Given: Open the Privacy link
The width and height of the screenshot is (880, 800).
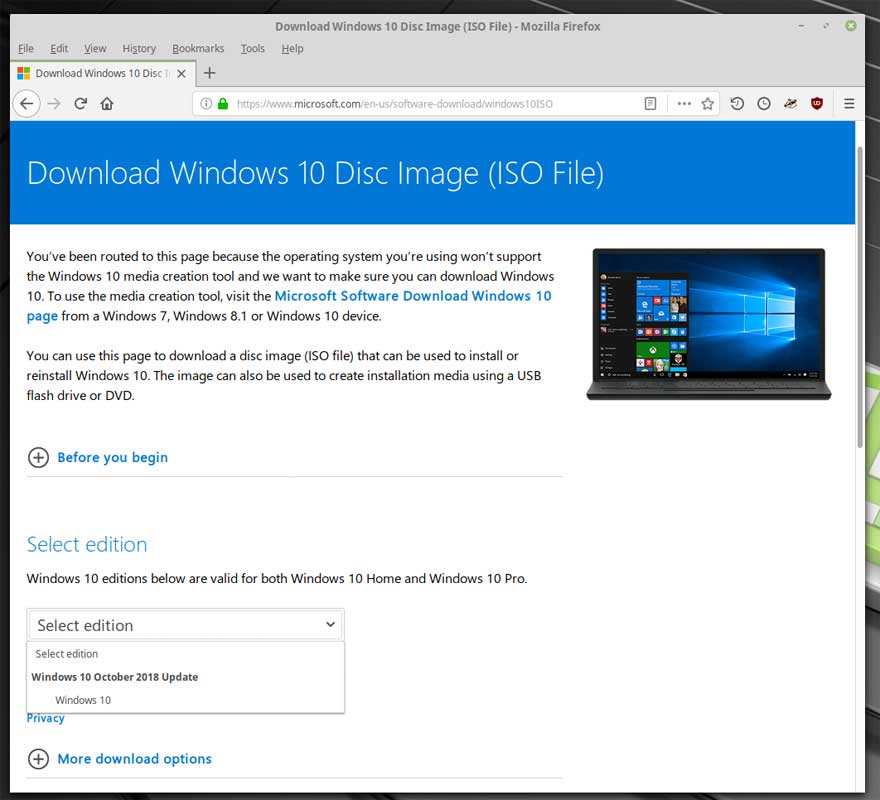Looking at the screenshot, I should click(x=45, y=718).
